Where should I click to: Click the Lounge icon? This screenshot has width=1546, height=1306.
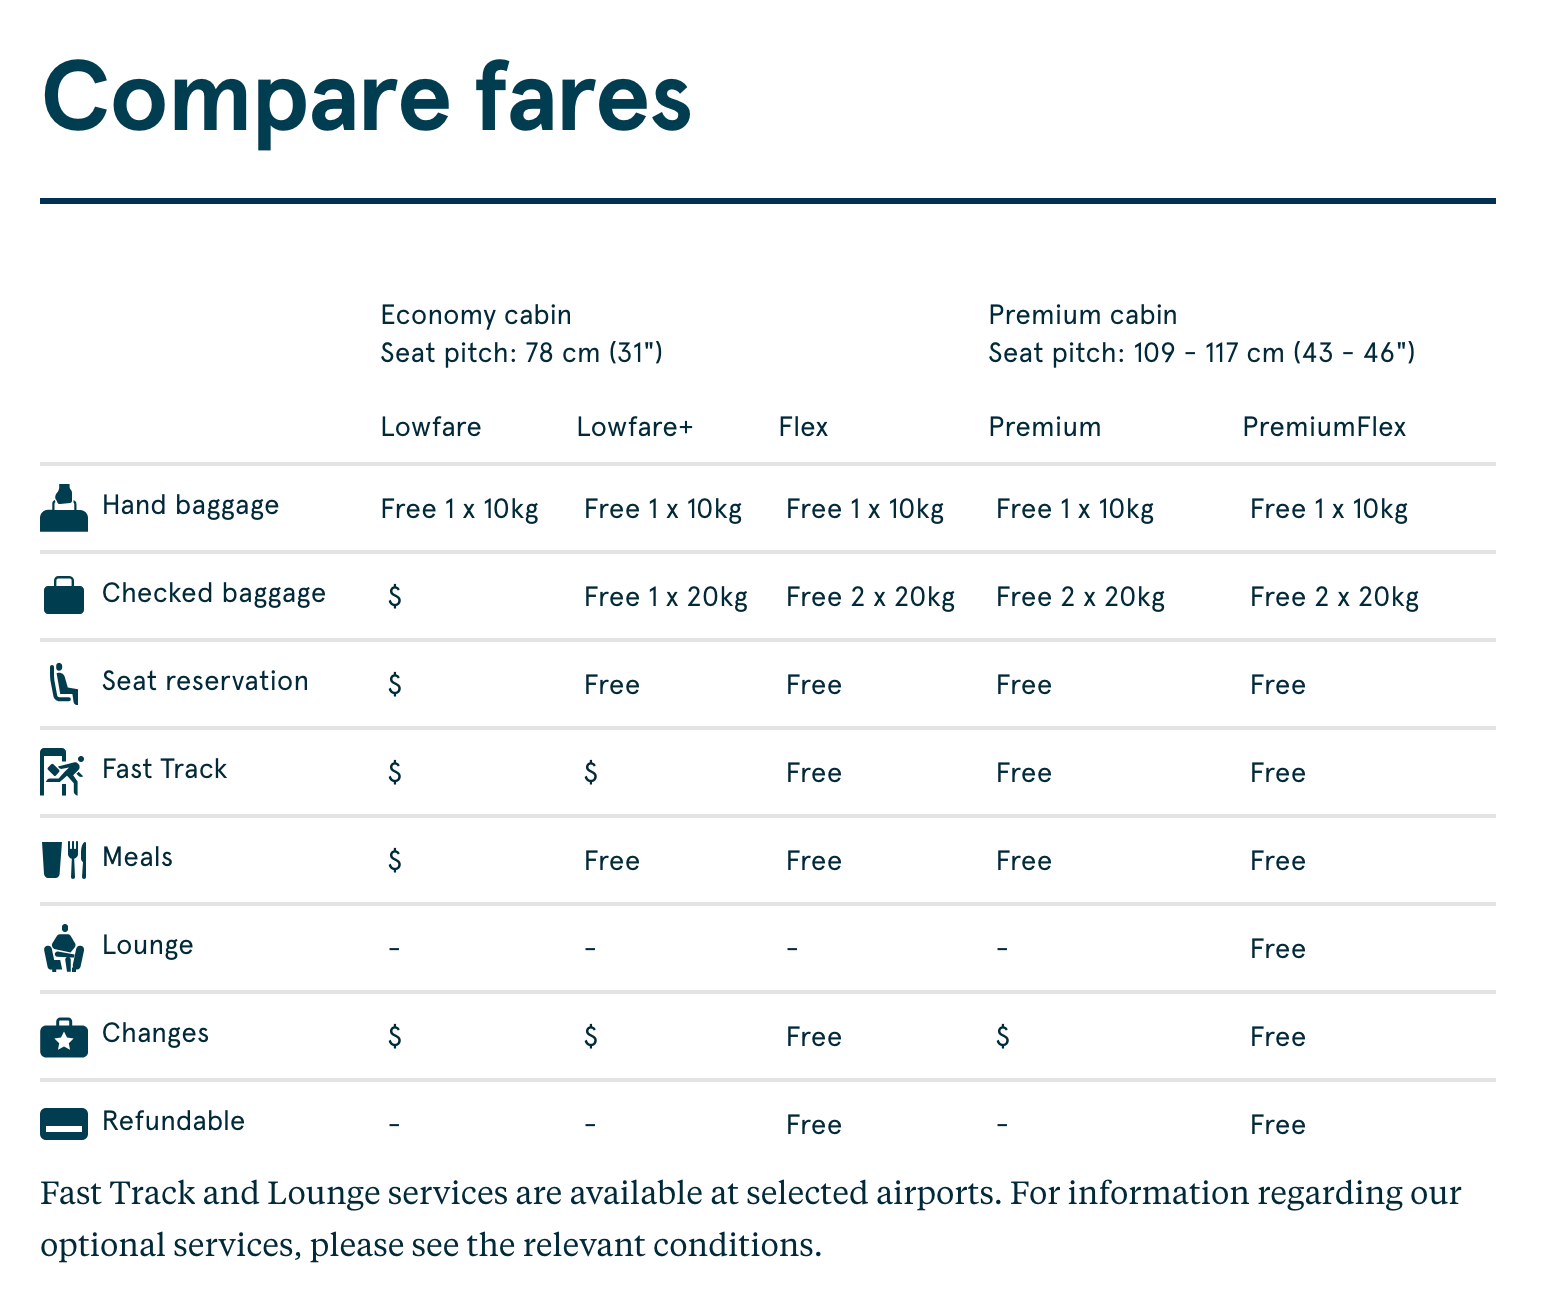click(x=63, y=948)
